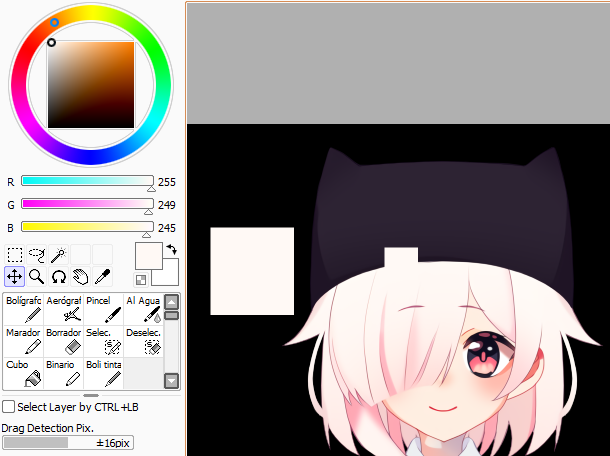This screenshot has width=610, height=456.
Task: Select the Rotate canvas tool
Action: 59,277
